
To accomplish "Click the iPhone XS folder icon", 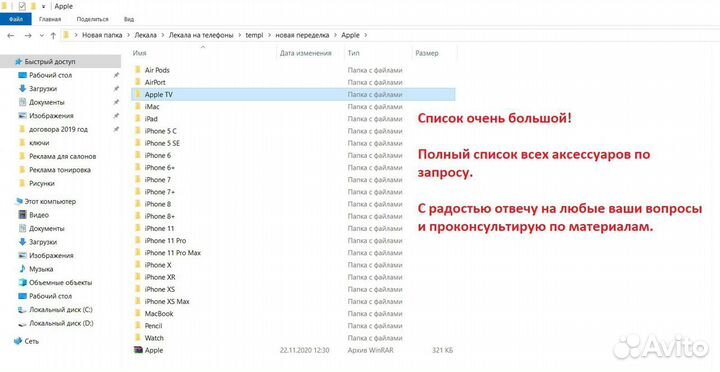I will 138,289.
